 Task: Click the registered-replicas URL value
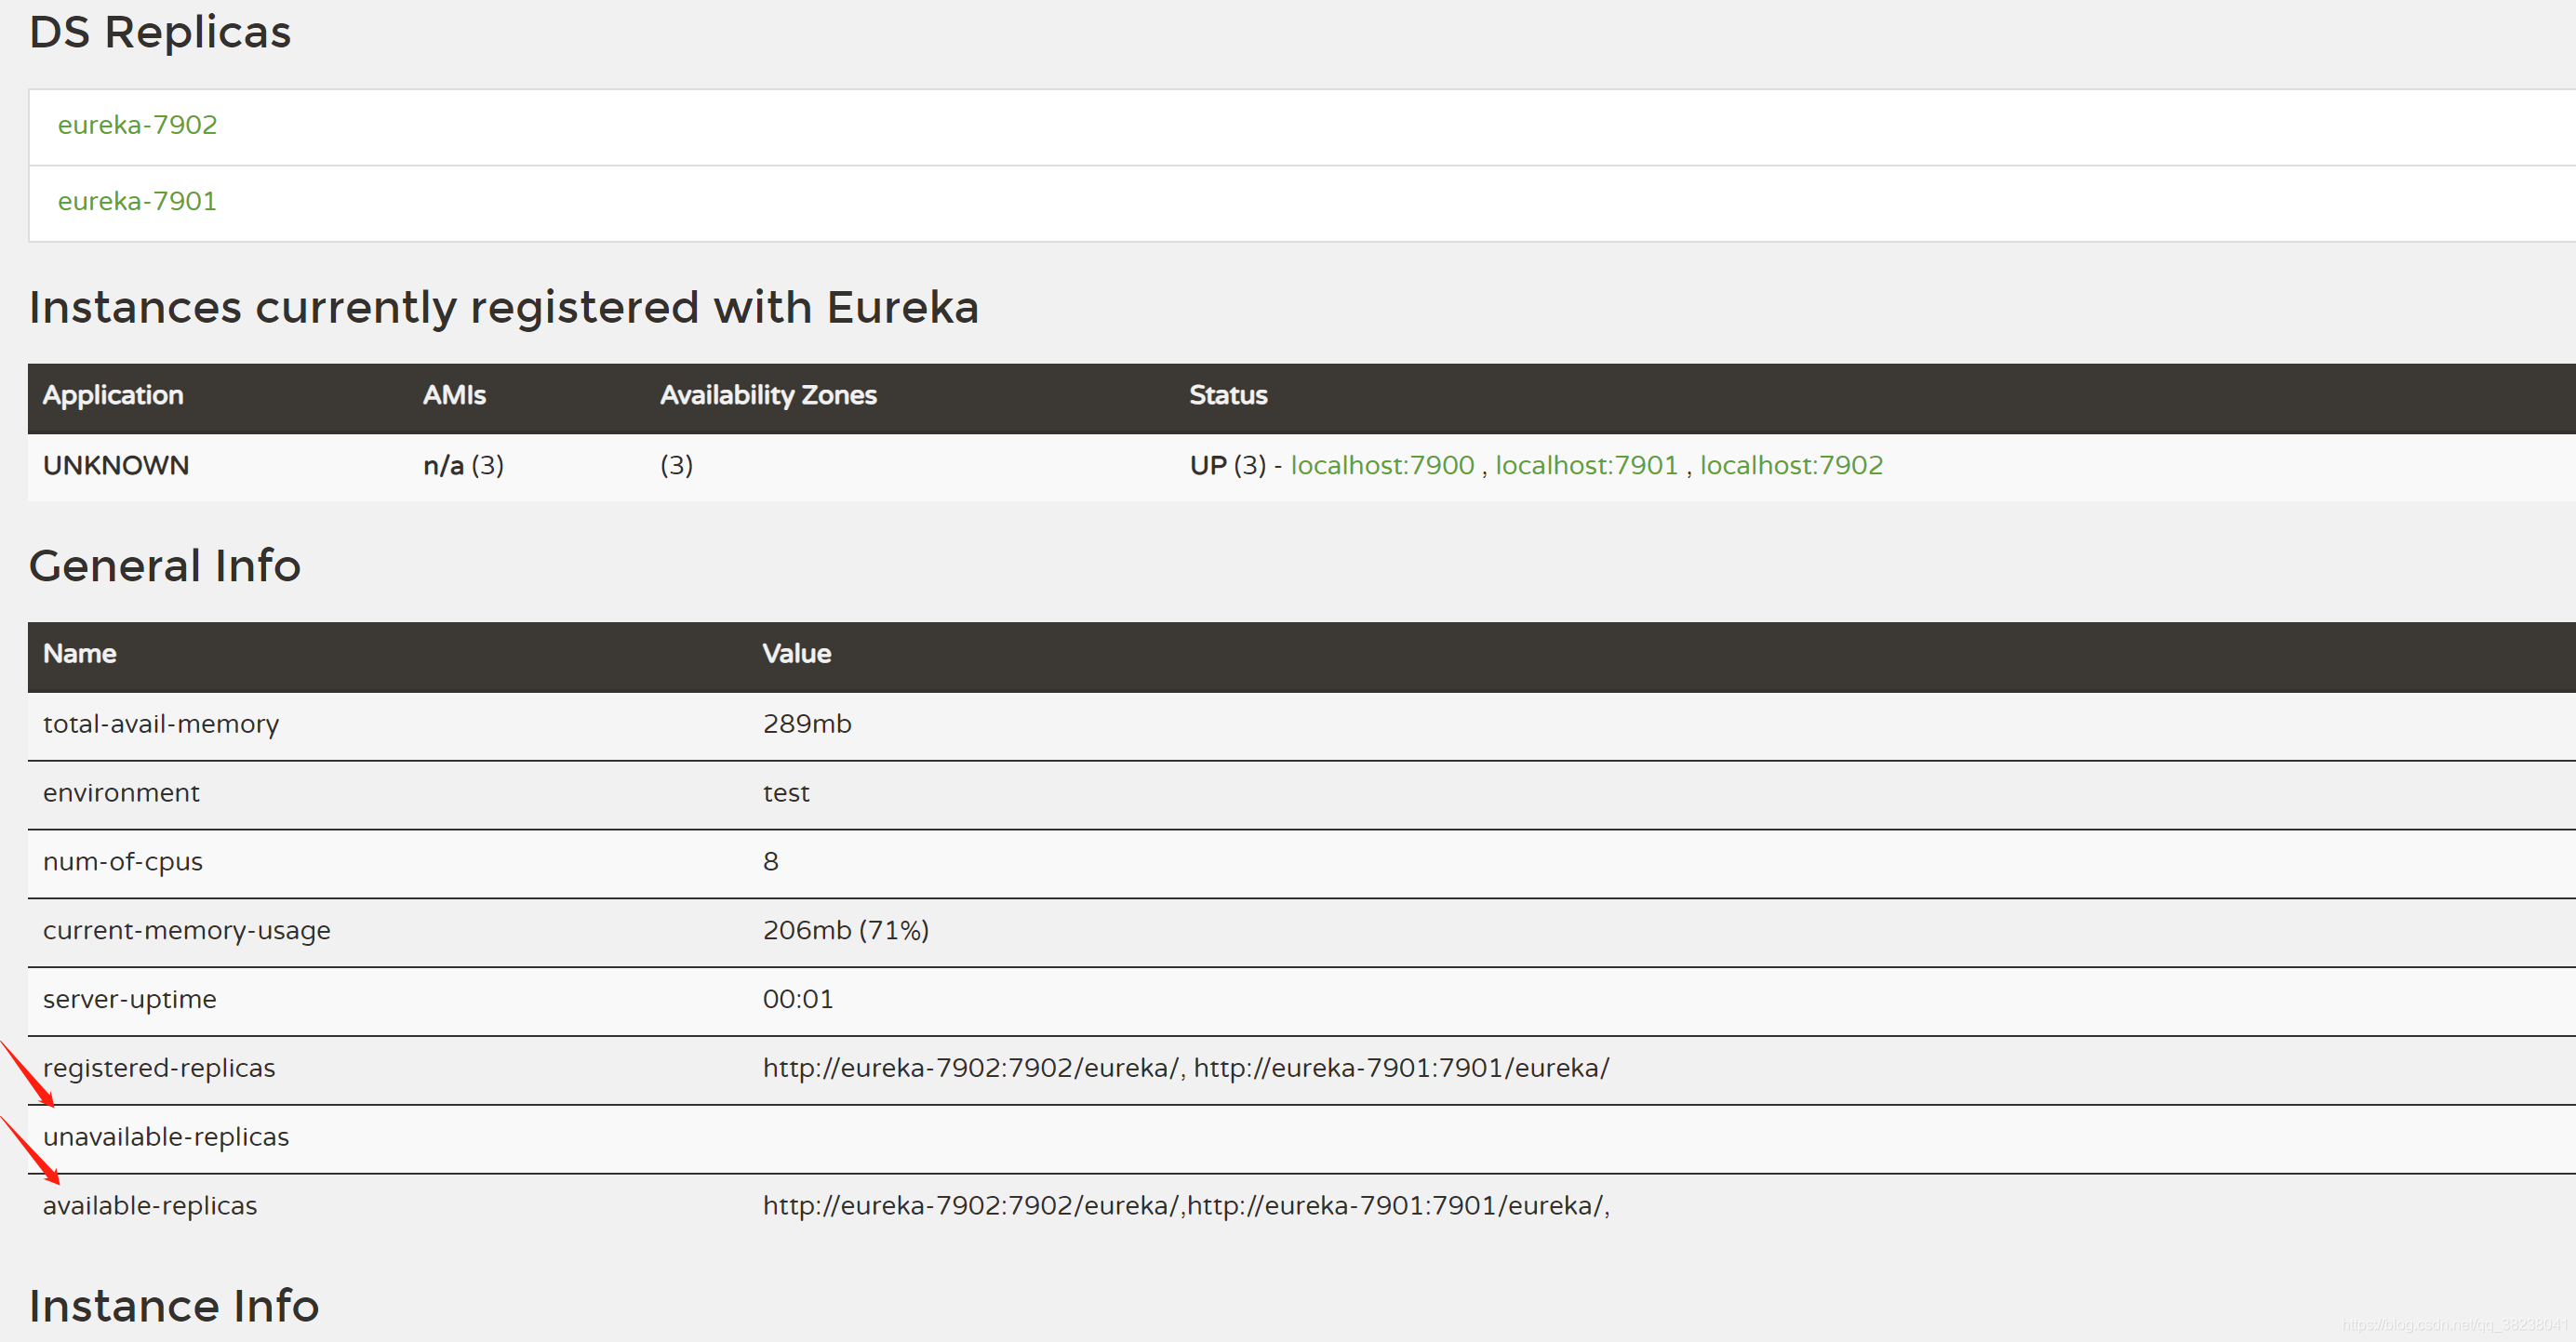[1185, 1068]
